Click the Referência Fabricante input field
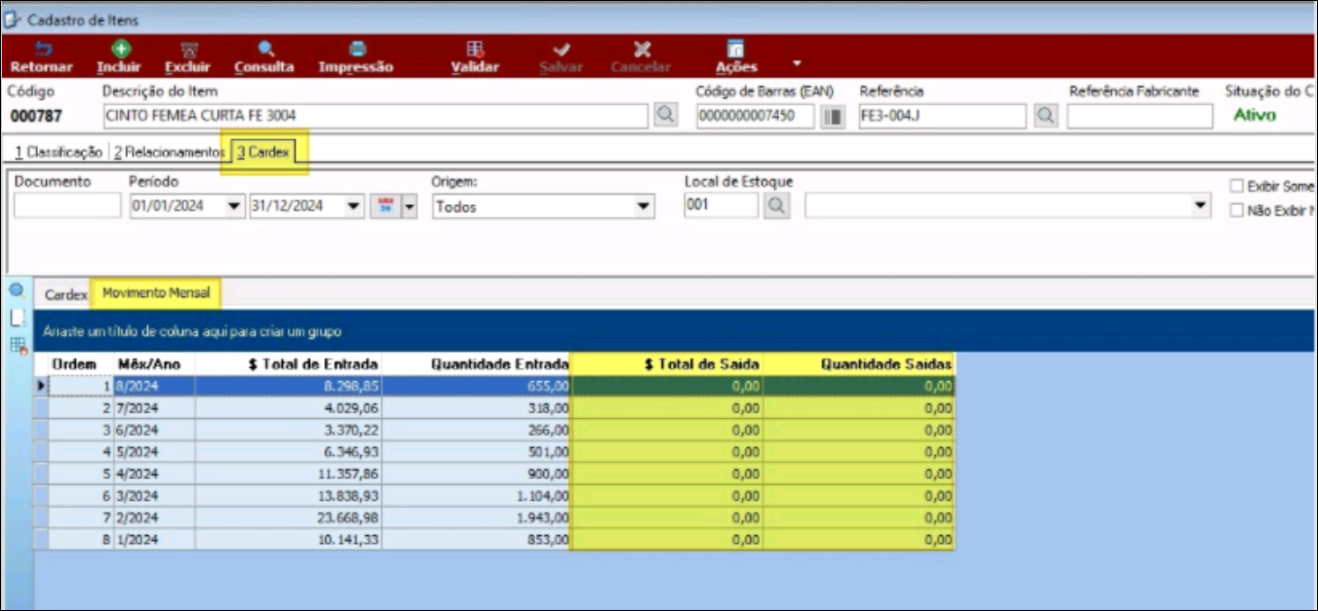The image size is (1318, 611). (1139, 116)
